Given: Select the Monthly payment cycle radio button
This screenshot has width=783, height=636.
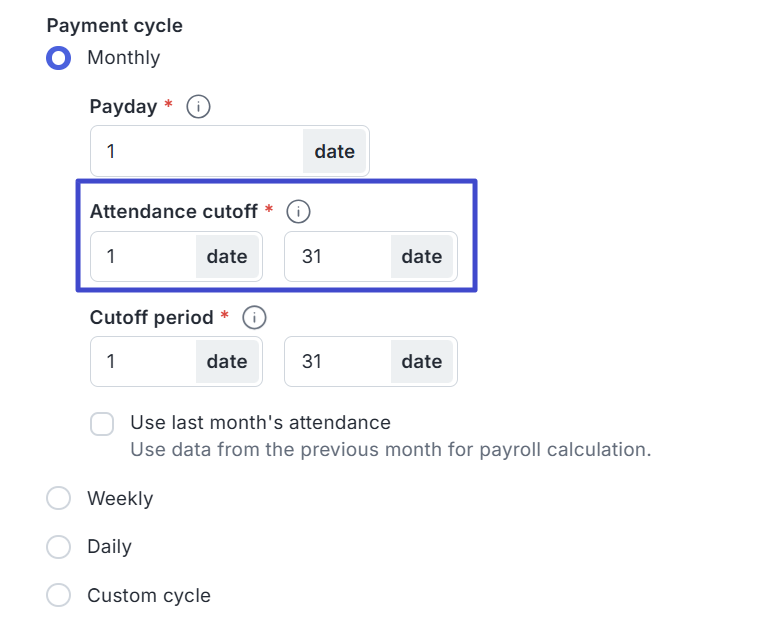Looking at the screenshot, I should [59, 58].
